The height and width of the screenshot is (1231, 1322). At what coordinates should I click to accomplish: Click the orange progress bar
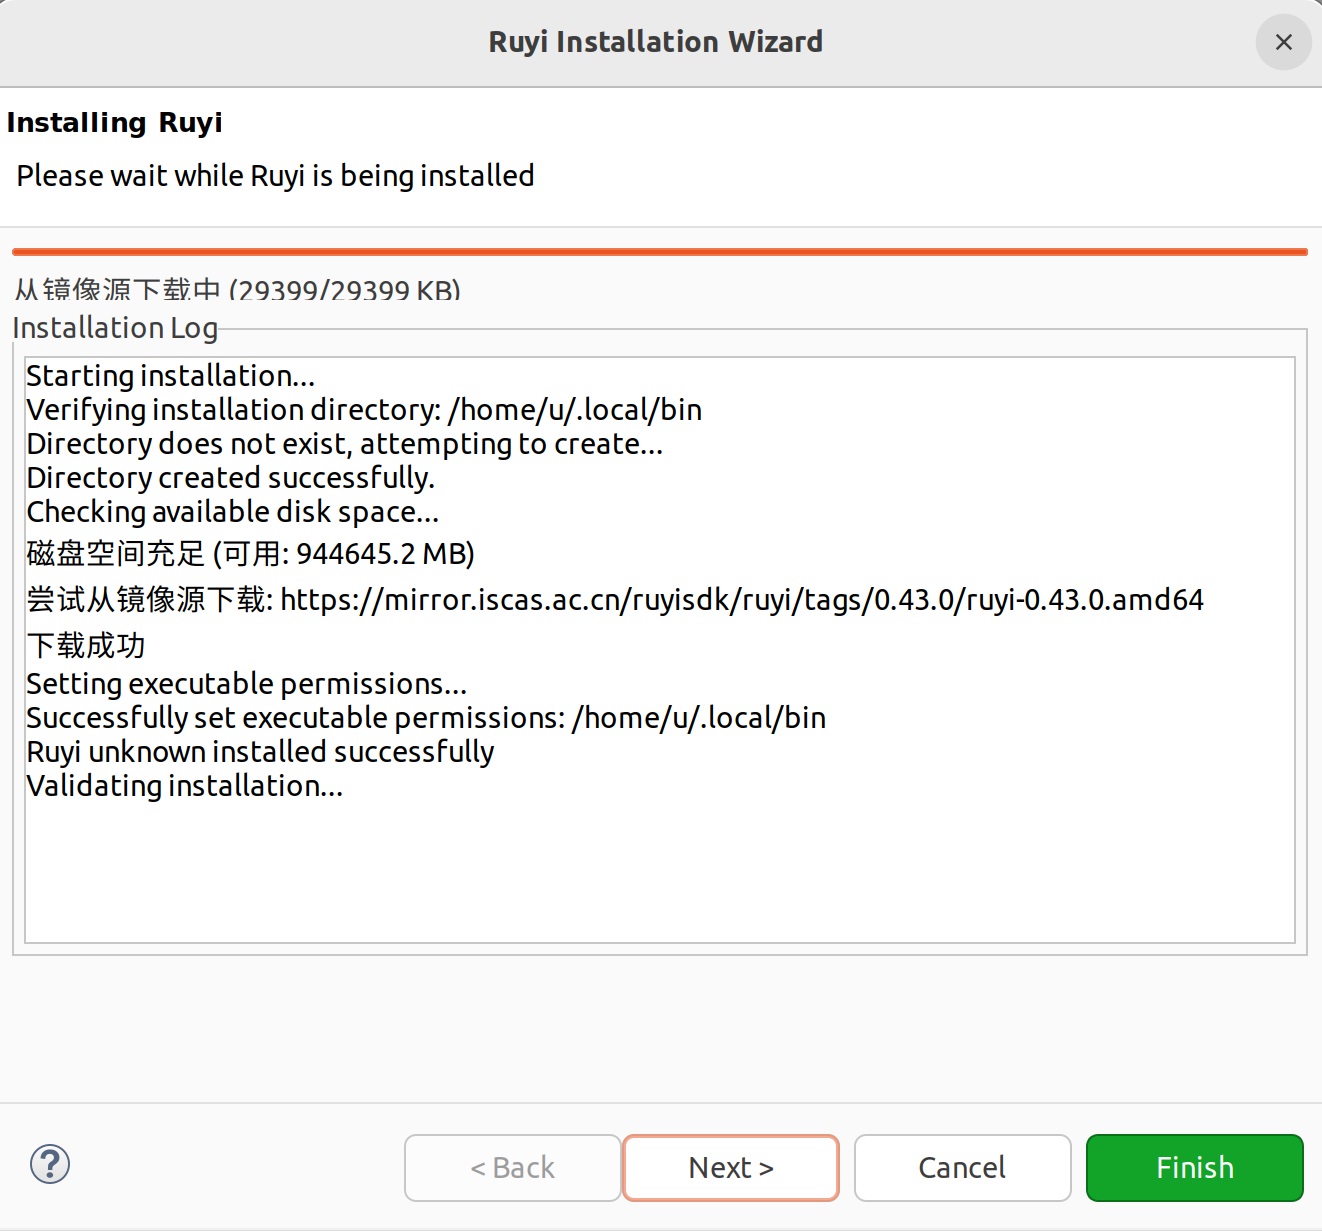(660, 247)
